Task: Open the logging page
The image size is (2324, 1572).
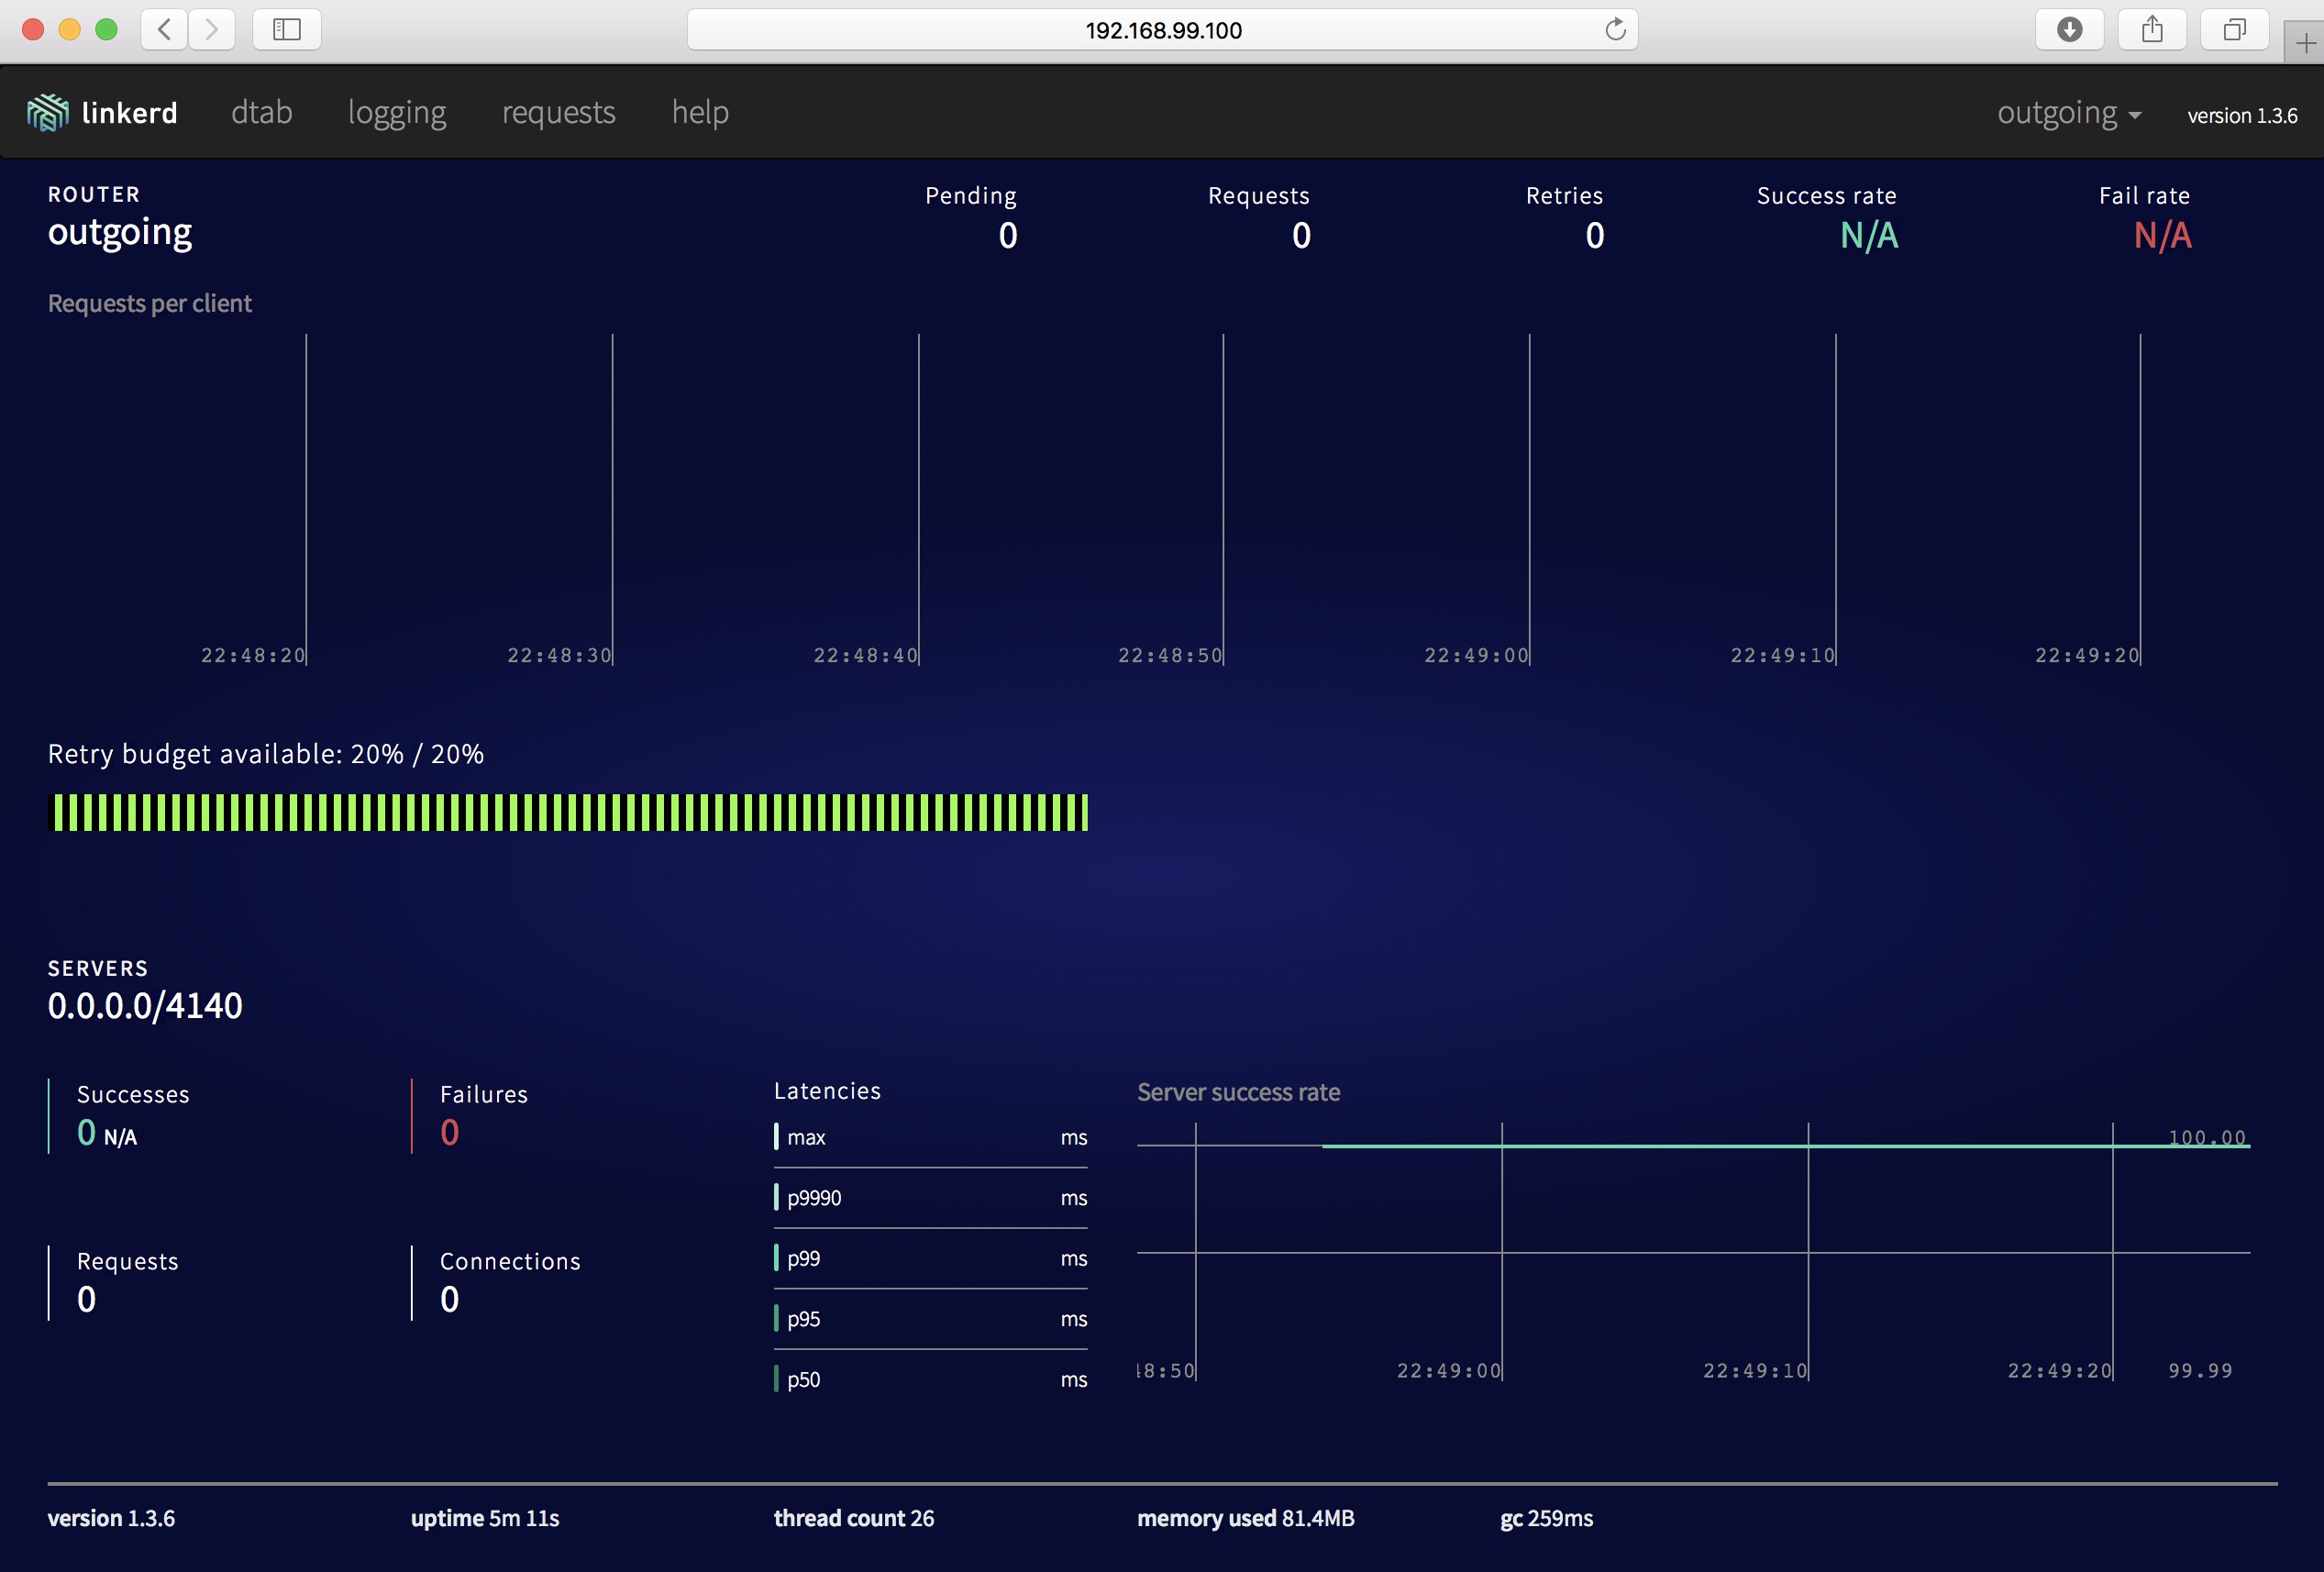Action: 397,112
